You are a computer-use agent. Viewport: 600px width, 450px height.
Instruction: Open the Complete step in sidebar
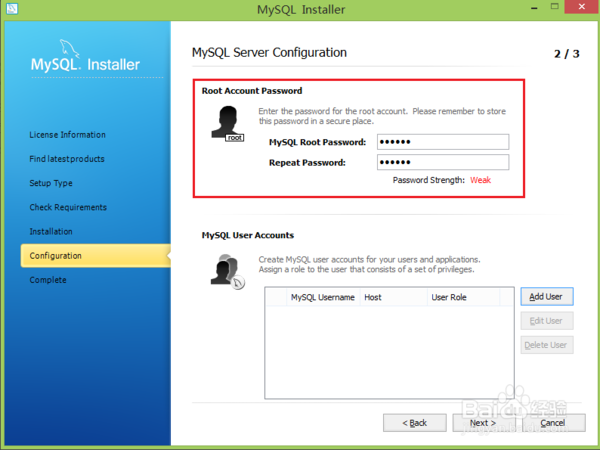pyautogui.click(x=48, y=280)
